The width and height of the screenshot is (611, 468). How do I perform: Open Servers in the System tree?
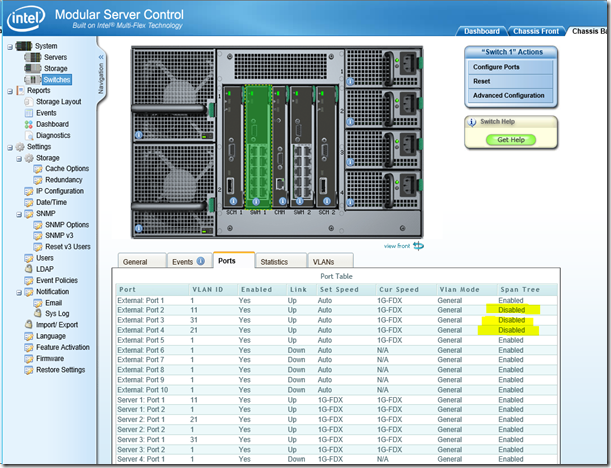pos(55,57)
